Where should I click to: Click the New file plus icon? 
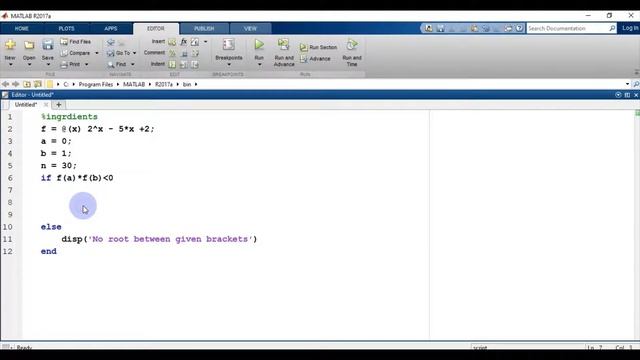[10, 44]
